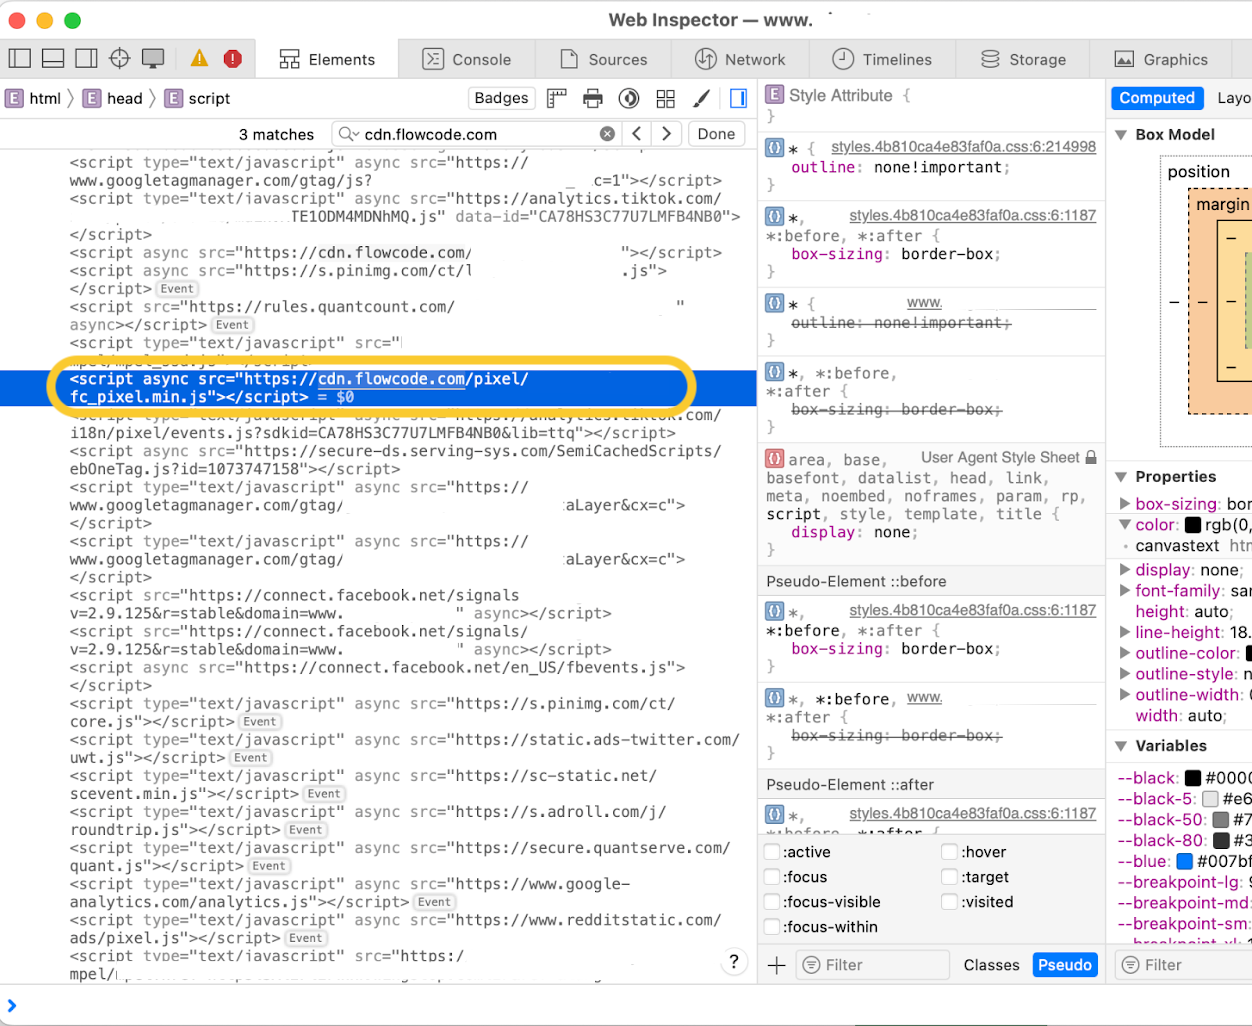The width and height of the screenshot is (1252, 1026).
Task: Select the element inspection crosshair tool
Action: (119, 59)
